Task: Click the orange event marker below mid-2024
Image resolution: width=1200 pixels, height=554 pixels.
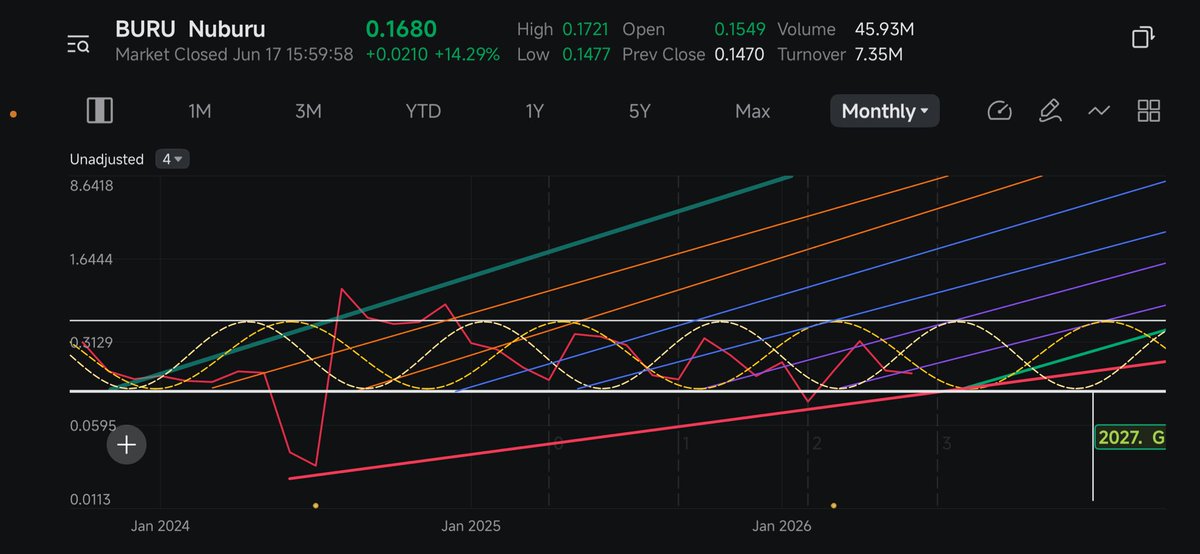Action: coord(316,506)
